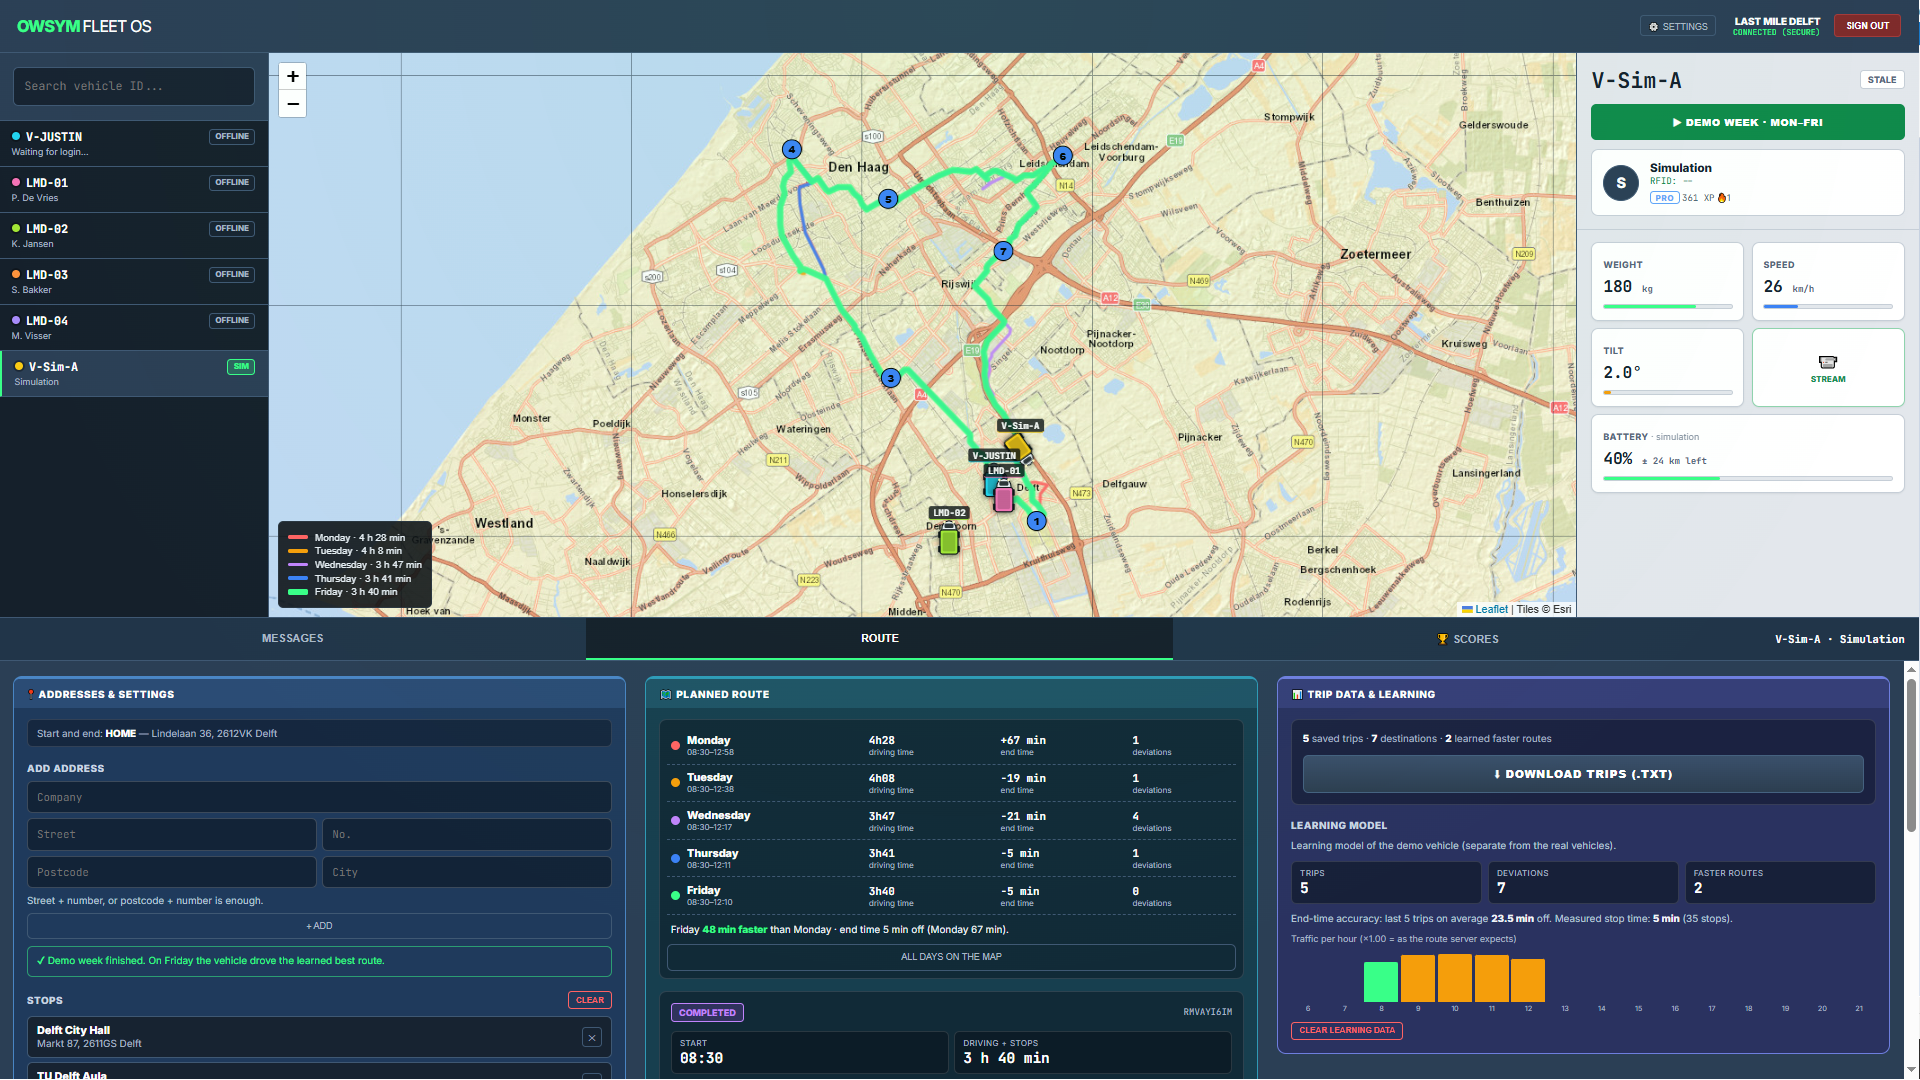Select vehicle LMD-04 in list

134,328
